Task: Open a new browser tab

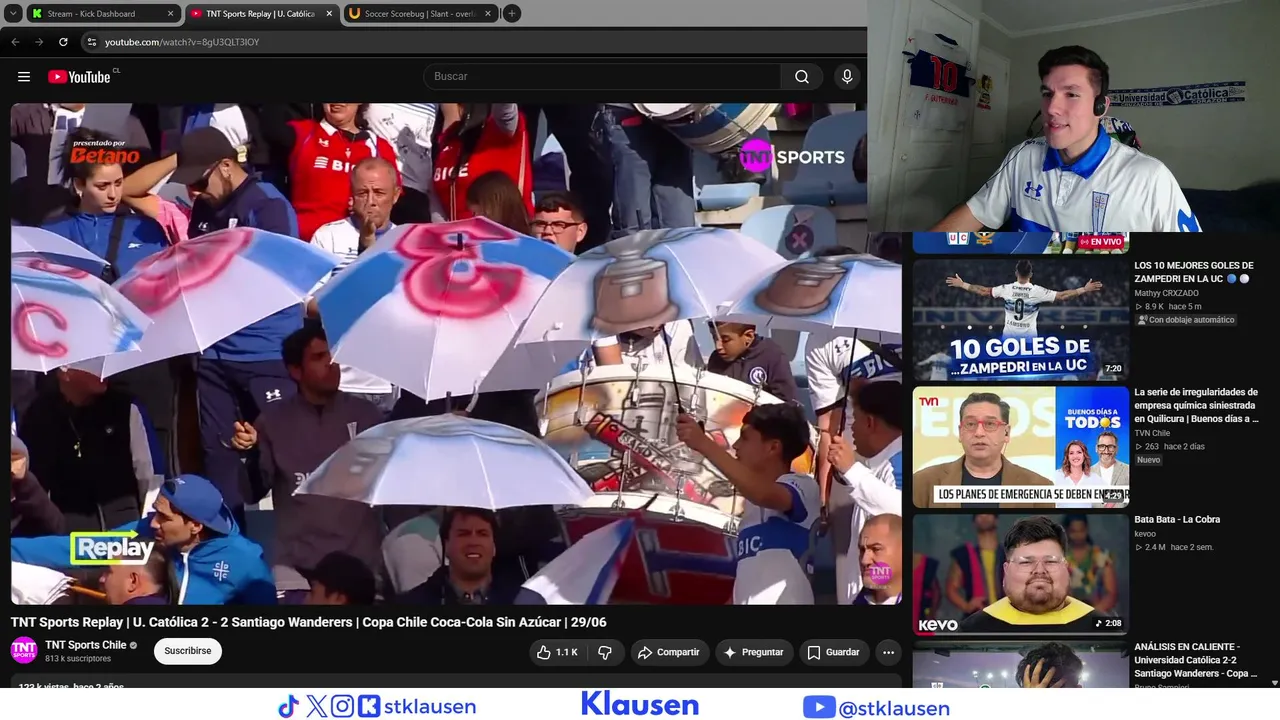Action: coord(511,14)
